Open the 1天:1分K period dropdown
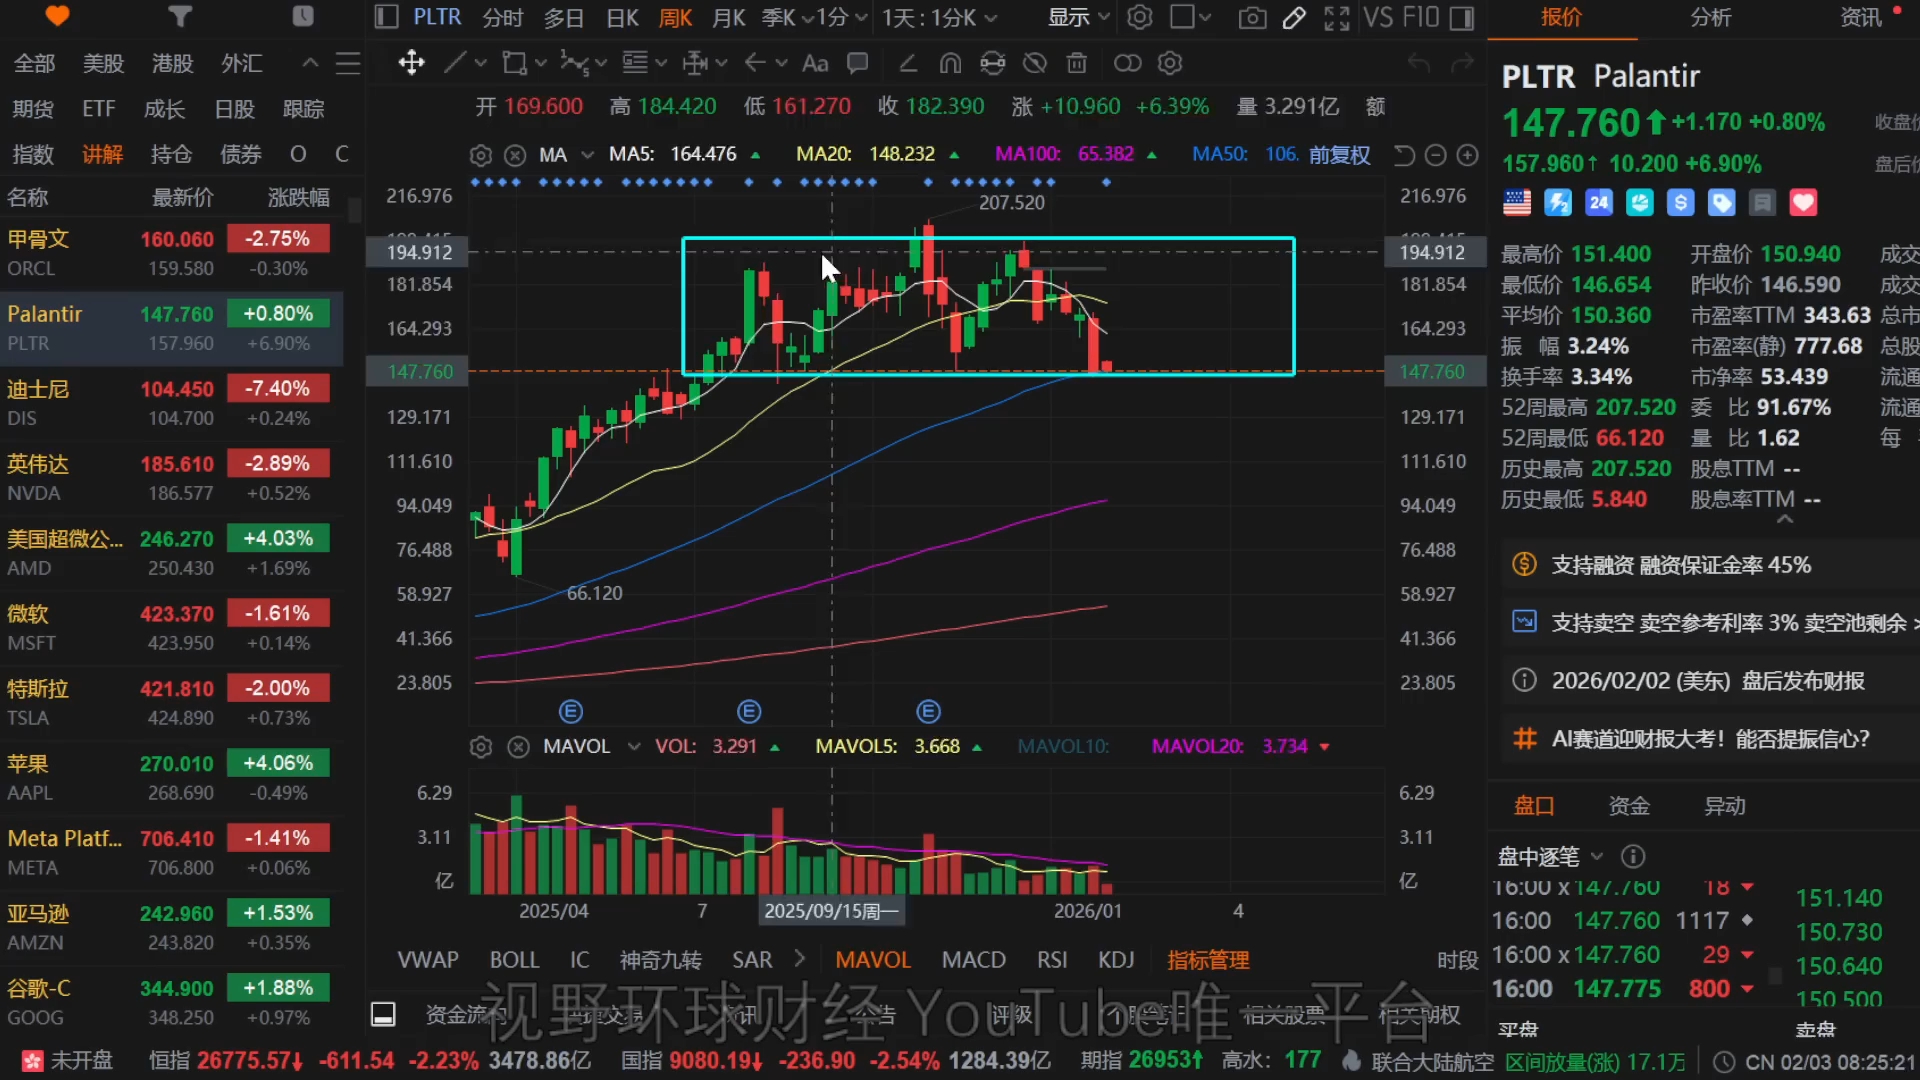Viewport: 1920px width, 1080px height. (939, 17)
